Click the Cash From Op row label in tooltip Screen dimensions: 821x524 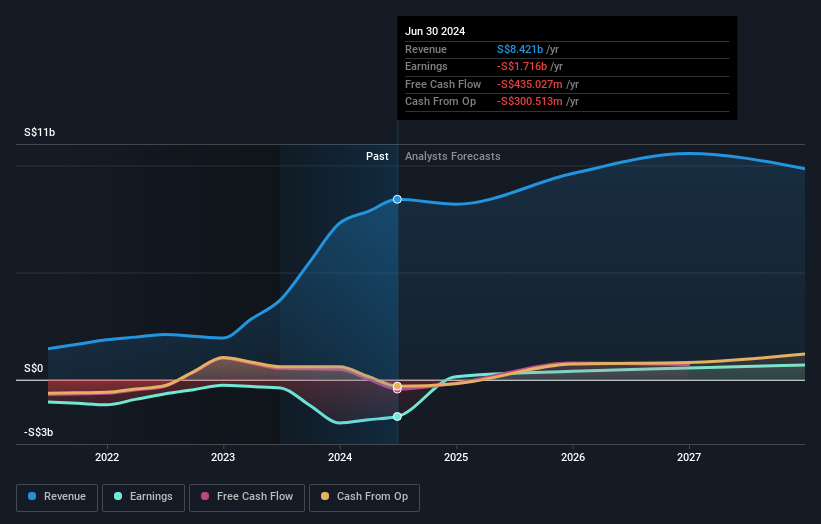(440, 102)
